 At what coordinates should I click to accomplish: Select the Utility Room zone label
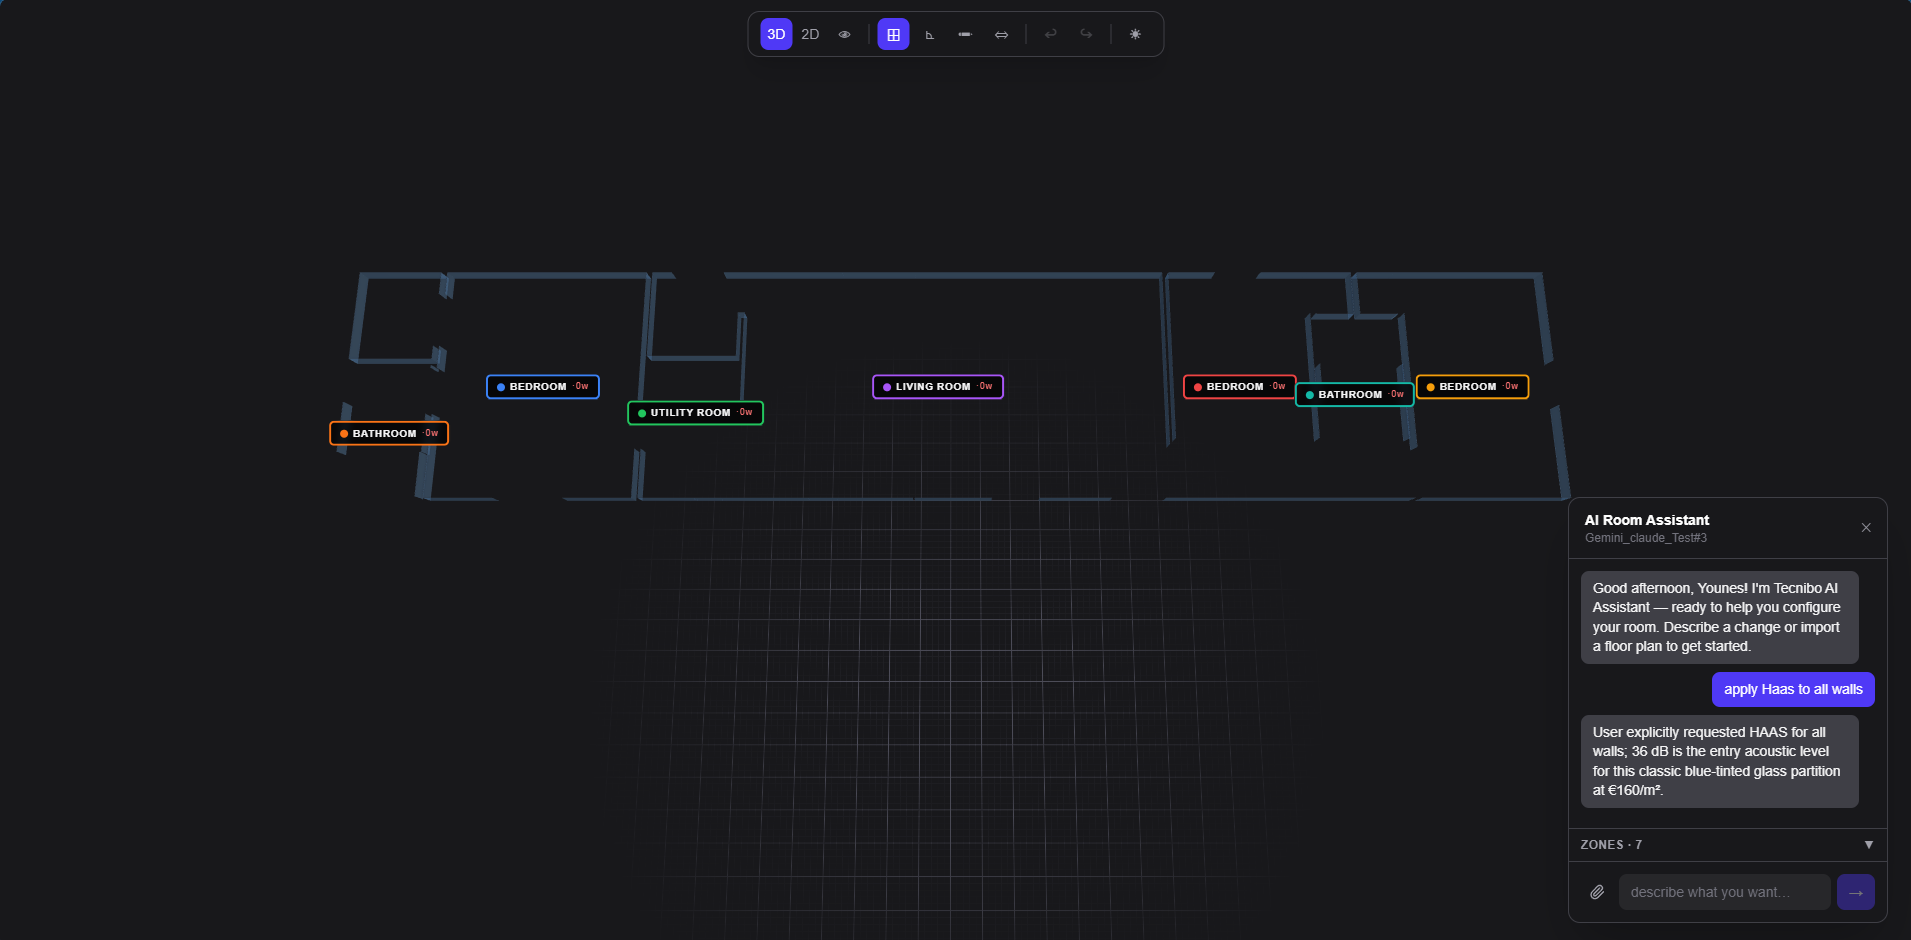coord(695,413)
